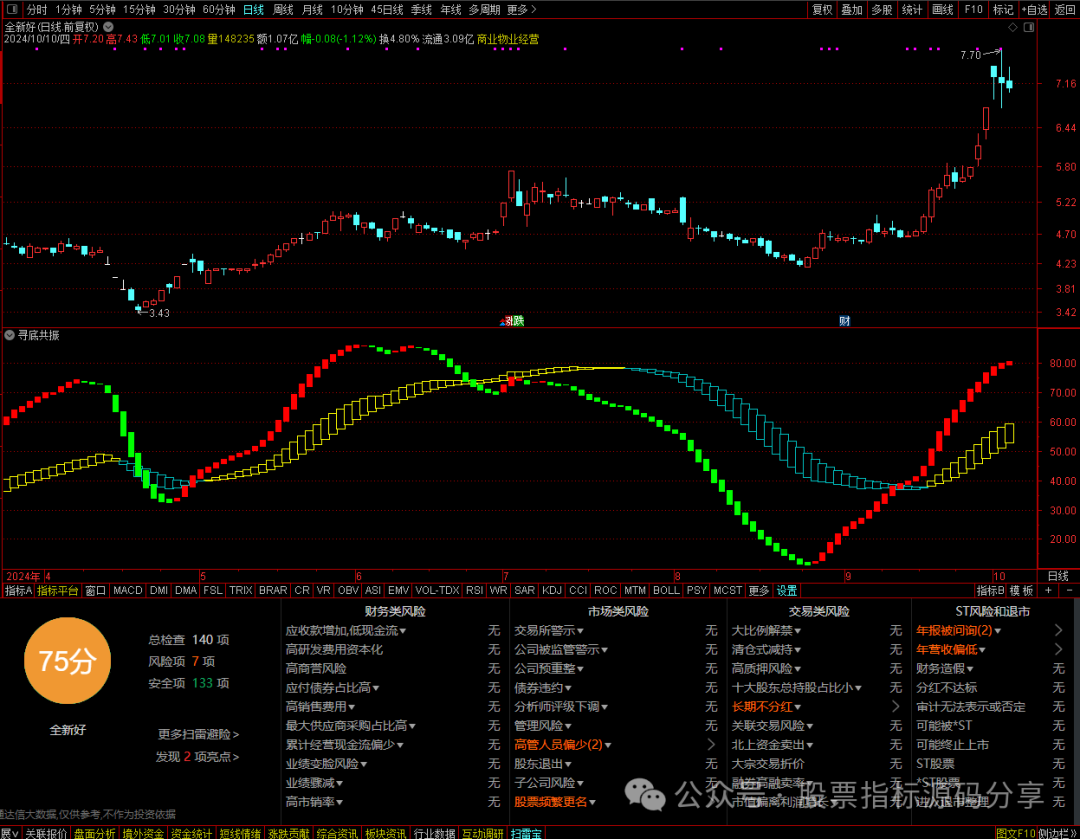Select the VOL-TDX indicator
This screenshot has width=1080, height=839.
(x=437, y=590)
